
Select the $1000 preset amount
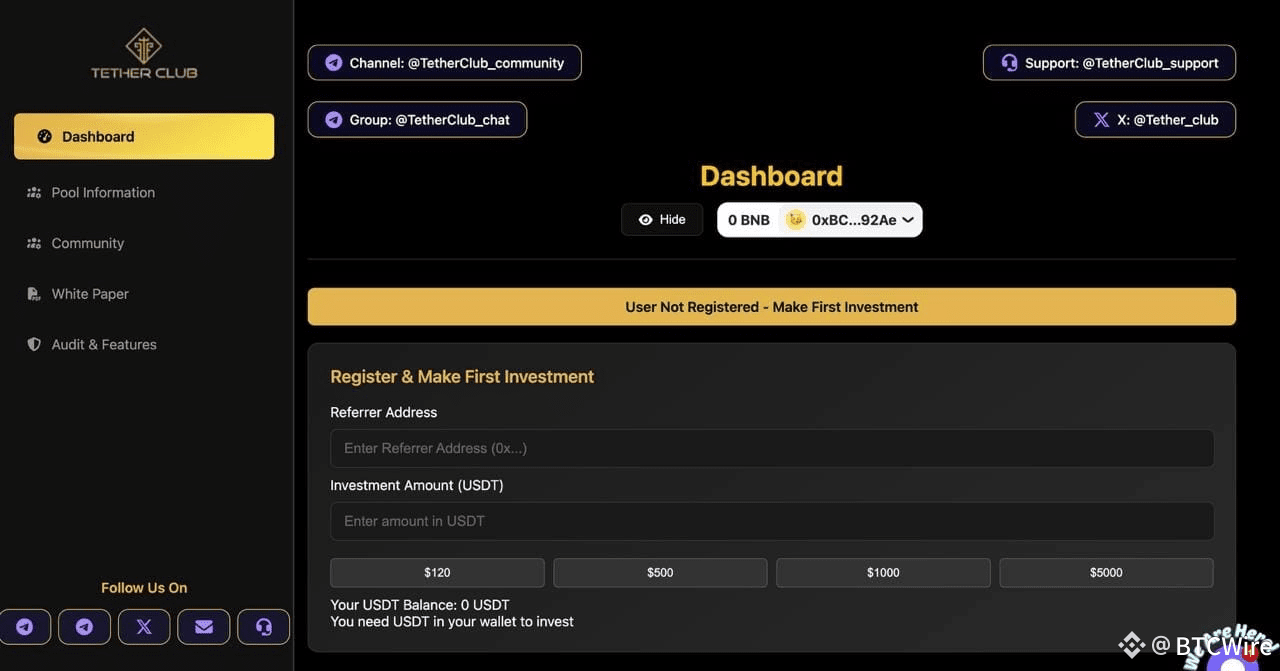coord(883,573)
